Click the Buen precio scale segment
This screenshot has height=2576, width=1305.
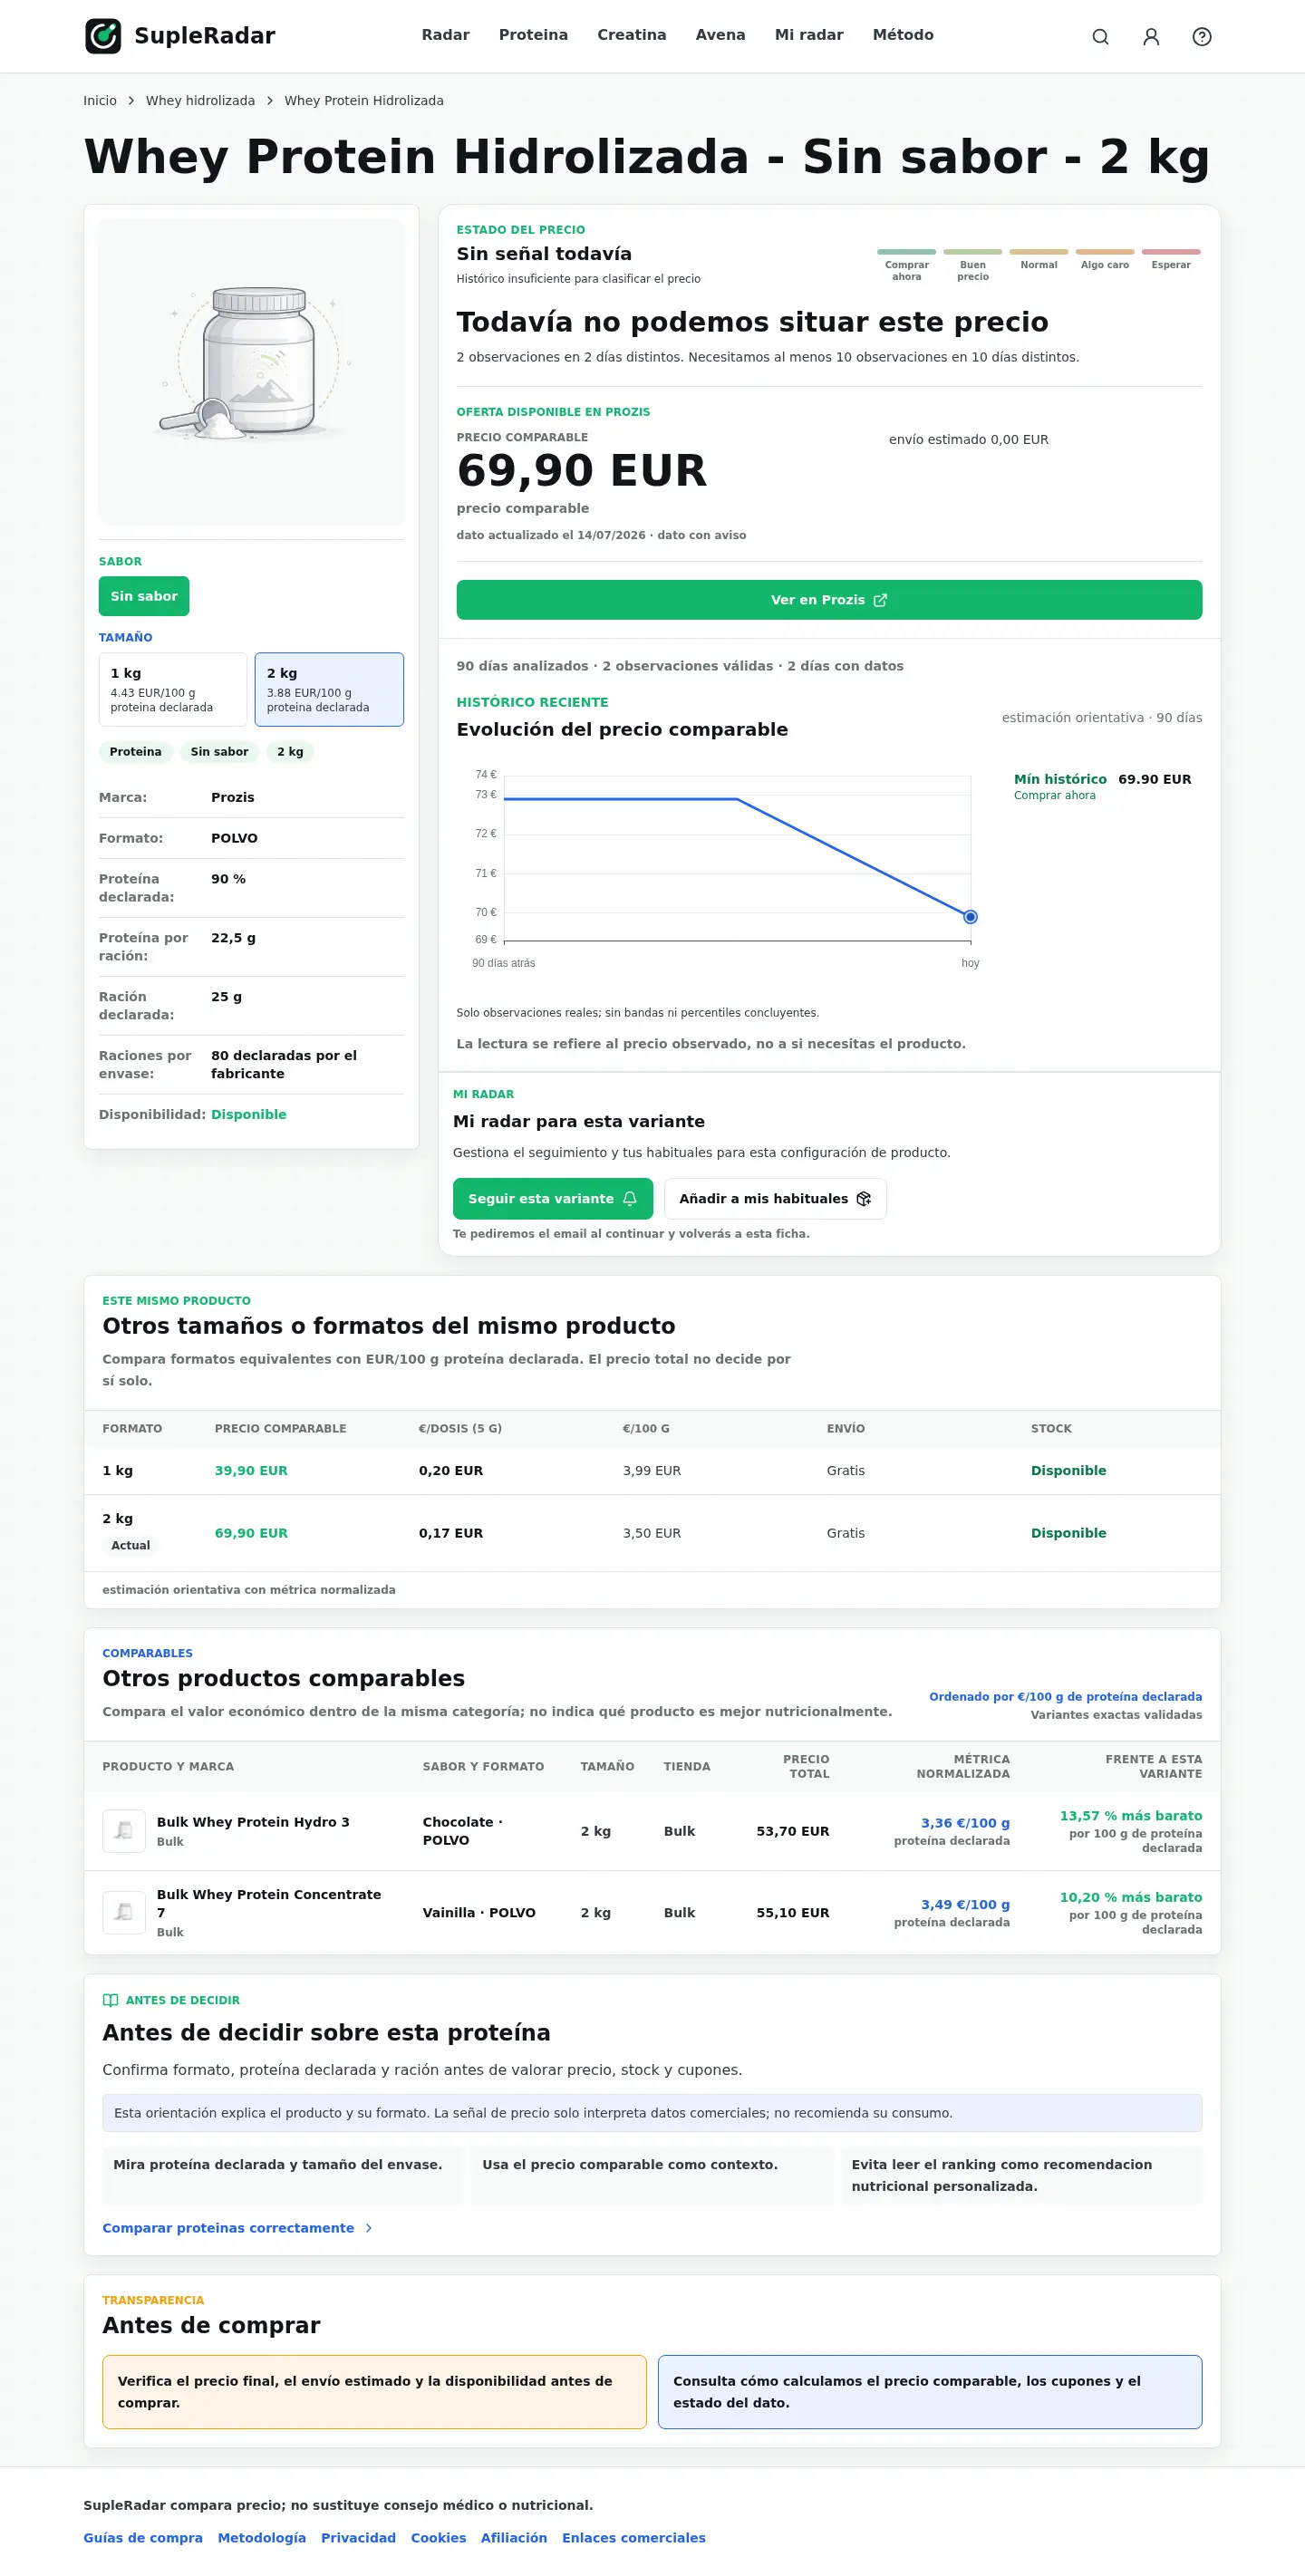(x=972, y=265)
